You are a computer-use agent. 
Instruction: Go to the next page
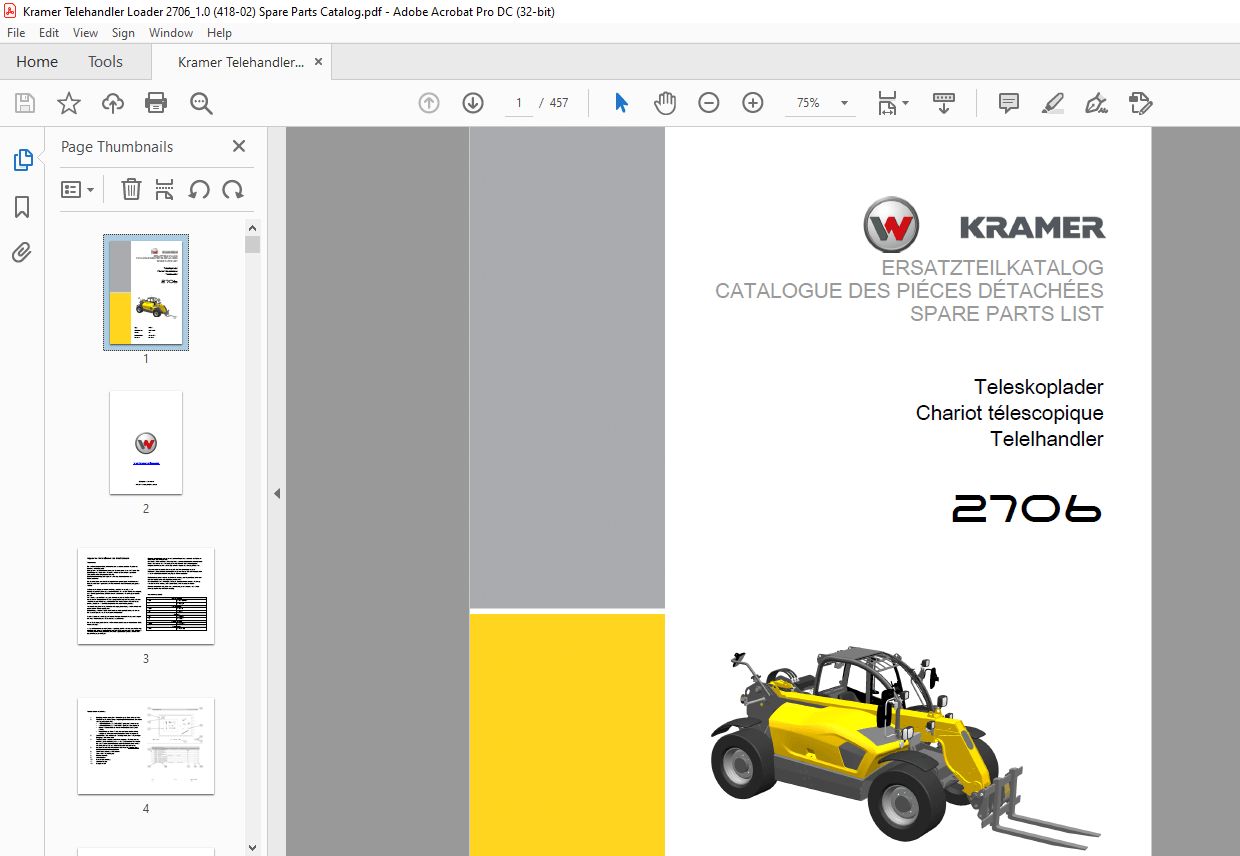(x=472, y=102)
